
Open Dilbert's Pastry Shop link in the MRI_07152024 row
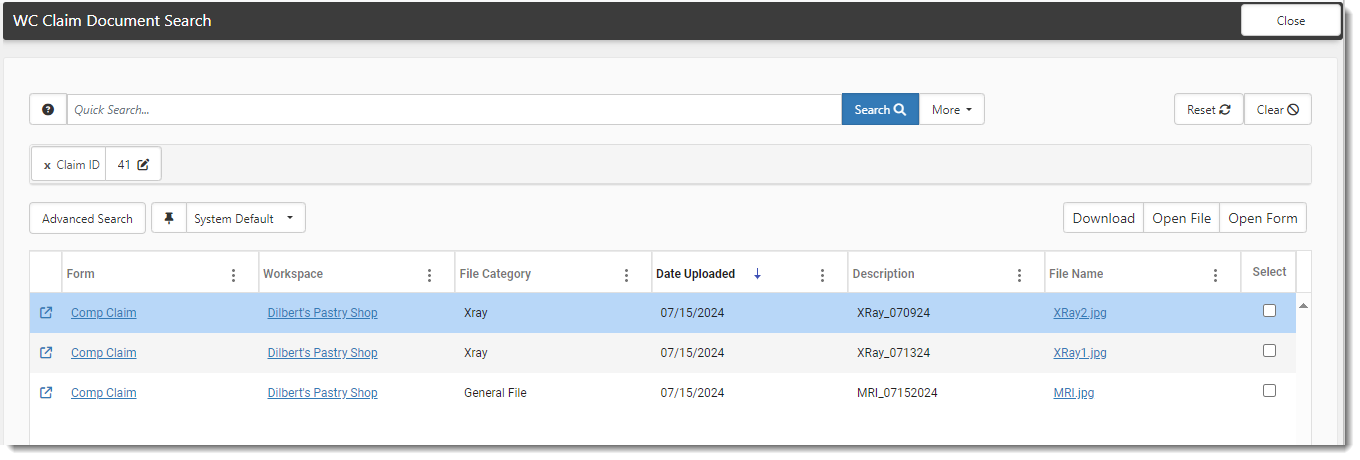pos(323,393)
